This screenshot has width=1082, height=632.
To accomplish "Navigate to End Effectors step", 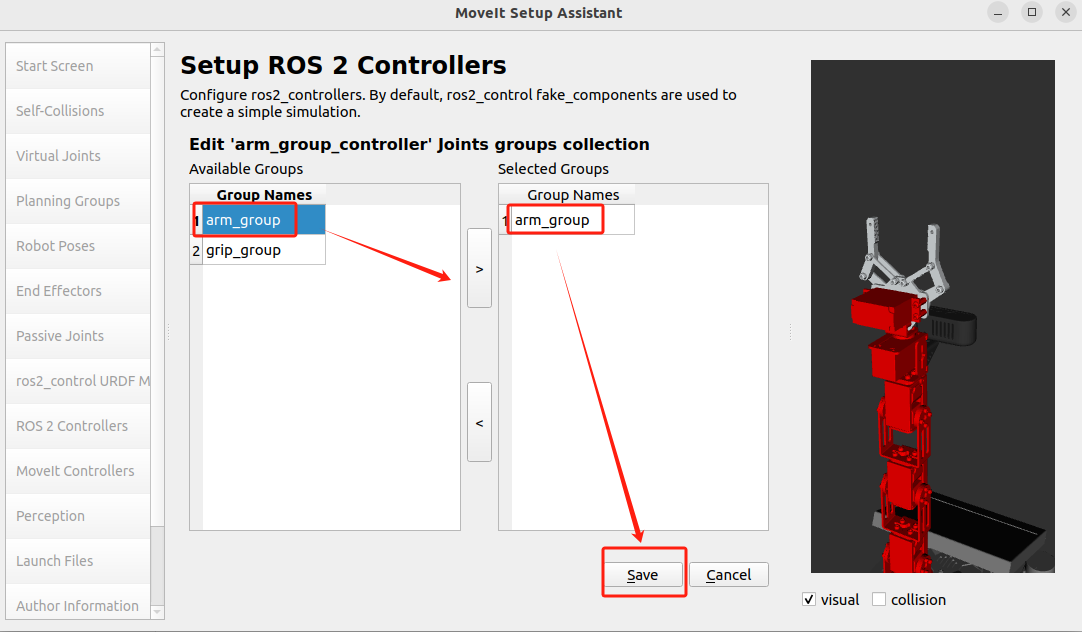I will (78, 290).
